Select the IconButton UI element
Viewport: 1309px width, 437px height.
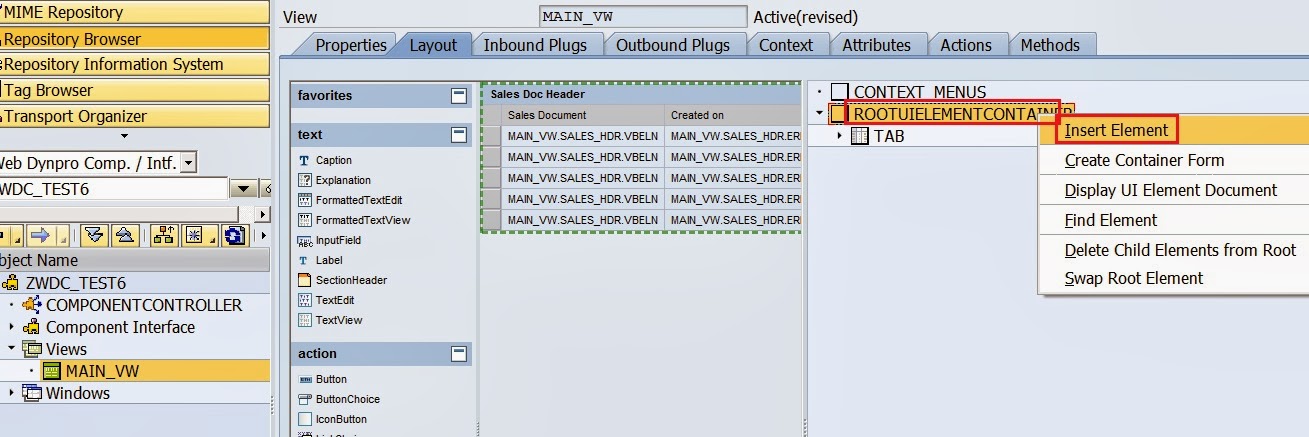tap(341, 419)
